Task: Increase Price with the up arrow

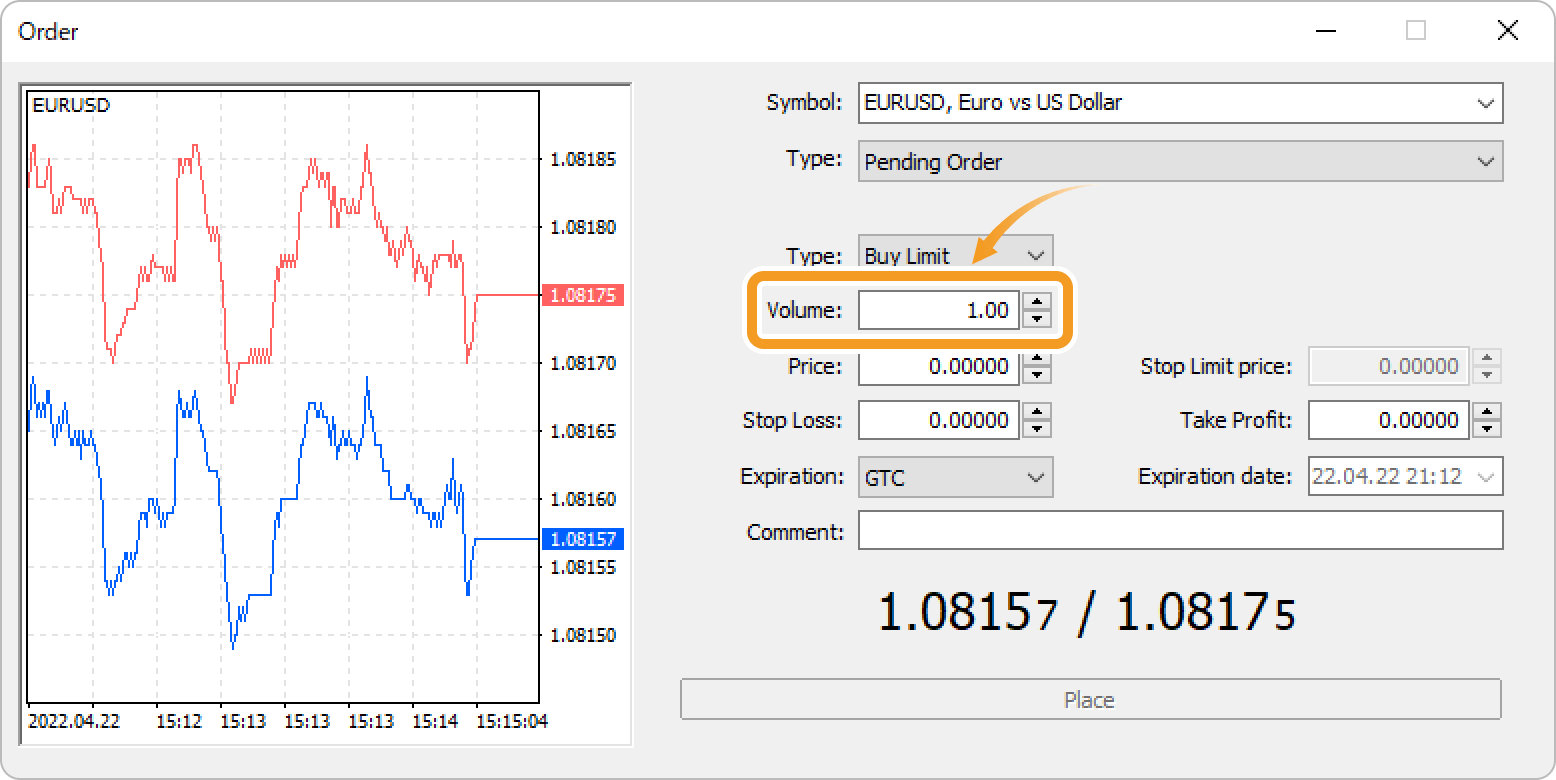Action: [1038, 358]
